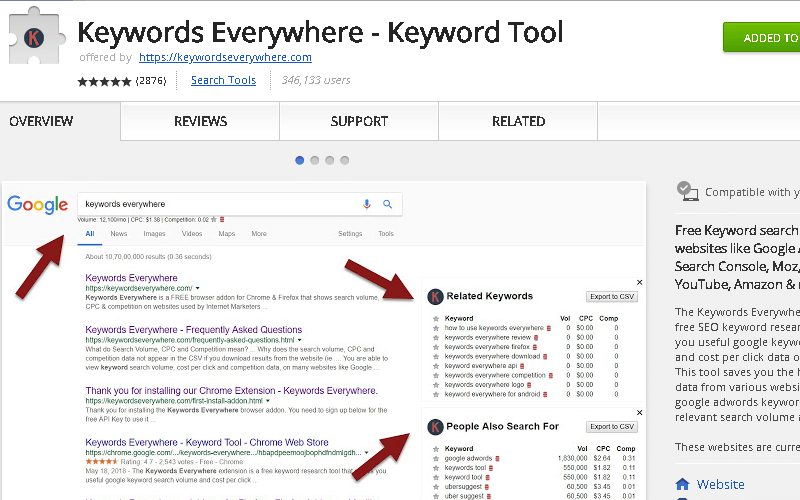Click the '(2876)' ratings count
Image resolution: width=800 pixels, height=500 pixels.
click(x=151, y=81)
